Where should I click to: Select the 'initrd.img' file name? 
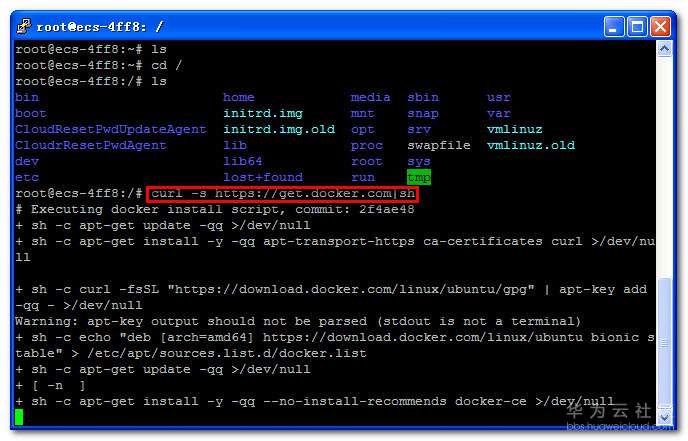pyautogui.click(x=263, y=113)
